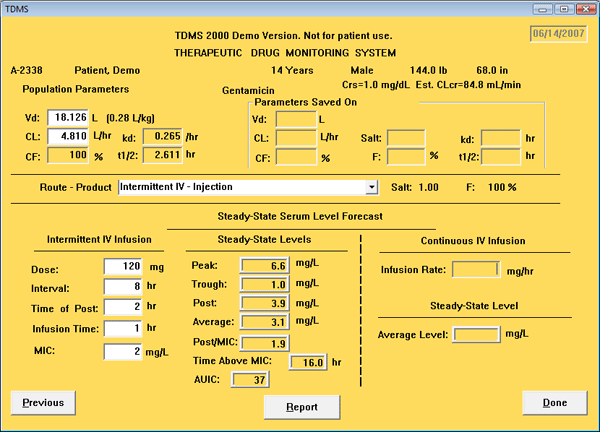The width and height of the screenshot is (600, 432).
Task: Click the Previous button
Action: click(43, 403)
